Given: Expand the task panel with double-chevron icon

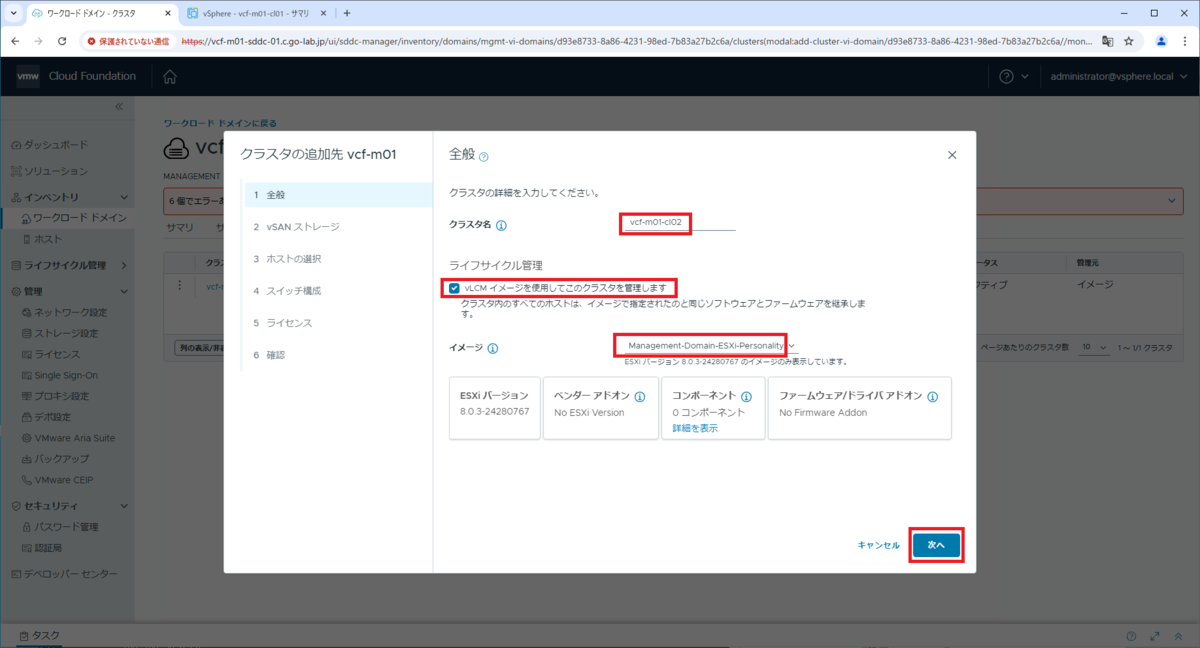Looking at the screenshot, I should pyautogui.click(x=1178, y=636).
